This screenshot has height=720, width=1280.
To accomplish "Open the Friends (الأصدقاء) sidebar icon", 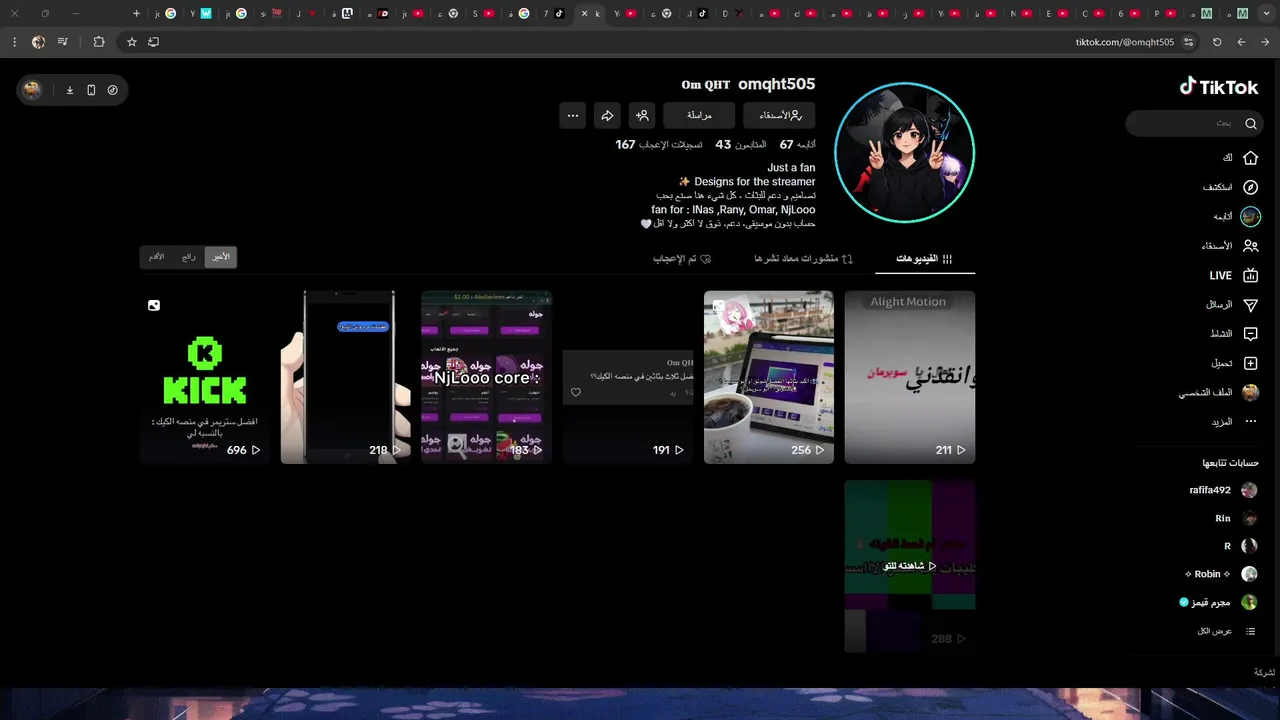I will [1250, 246].
